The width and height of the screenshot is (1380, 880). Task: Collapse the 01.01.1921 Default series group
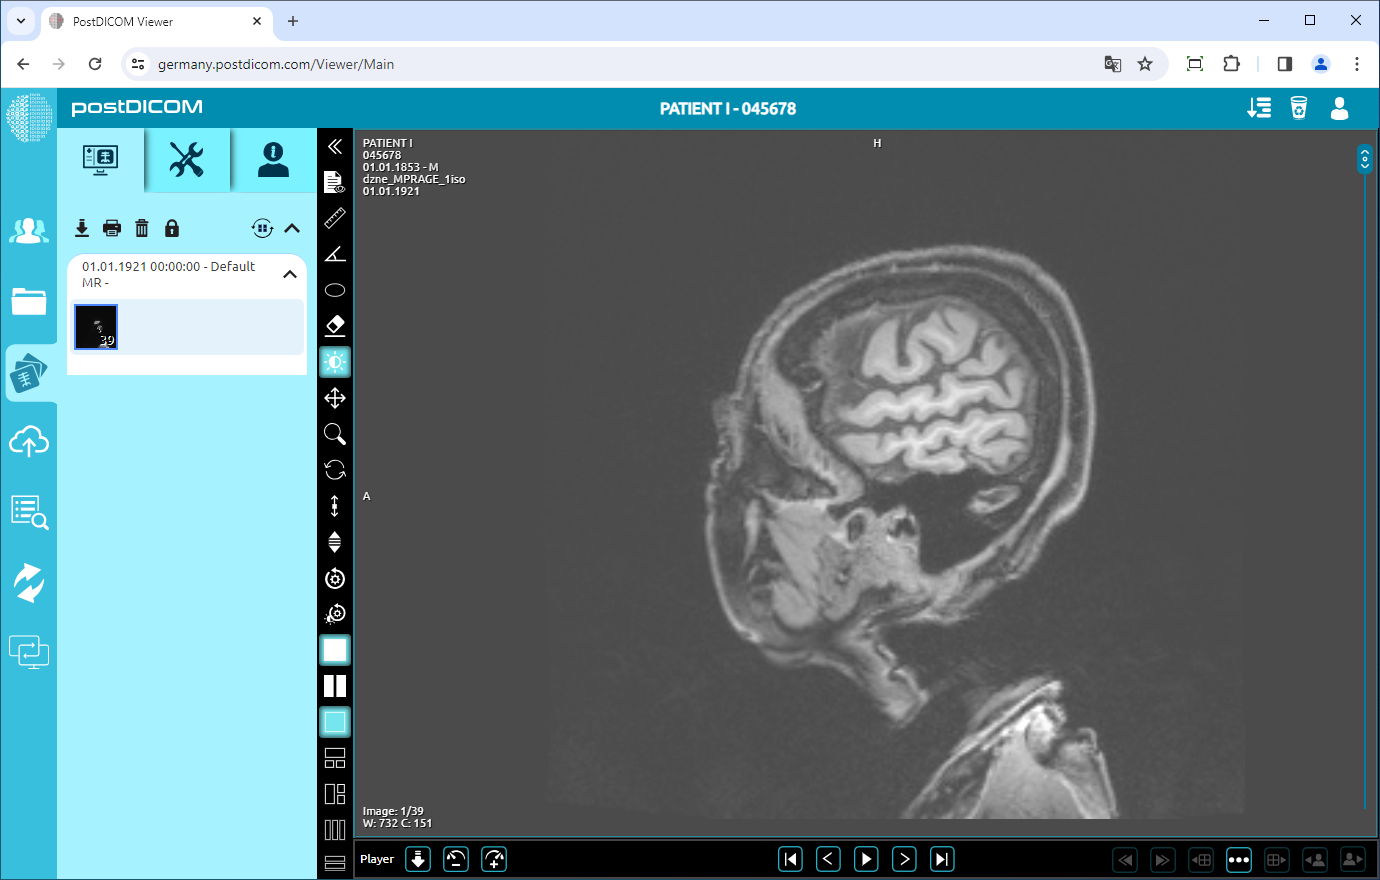click(x=290, y=272)
